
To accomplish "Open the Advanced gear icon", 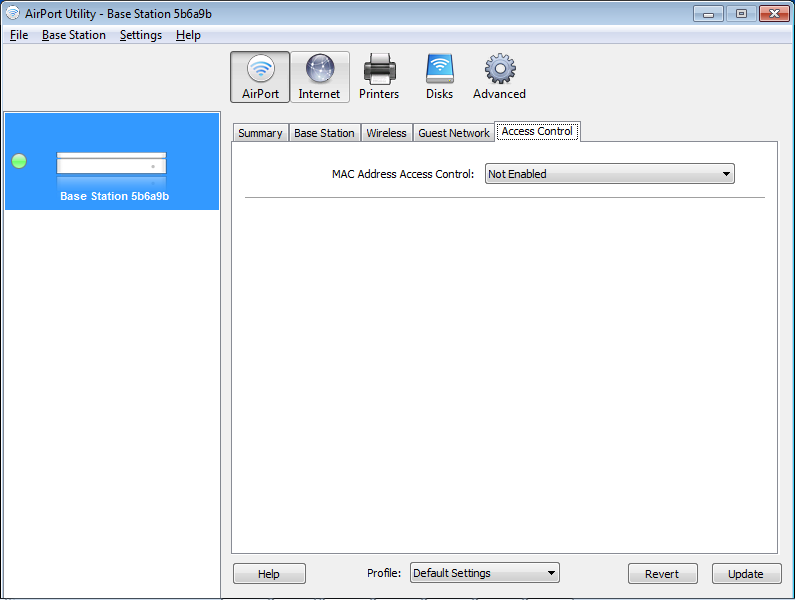I will click(x=499, y=77).
